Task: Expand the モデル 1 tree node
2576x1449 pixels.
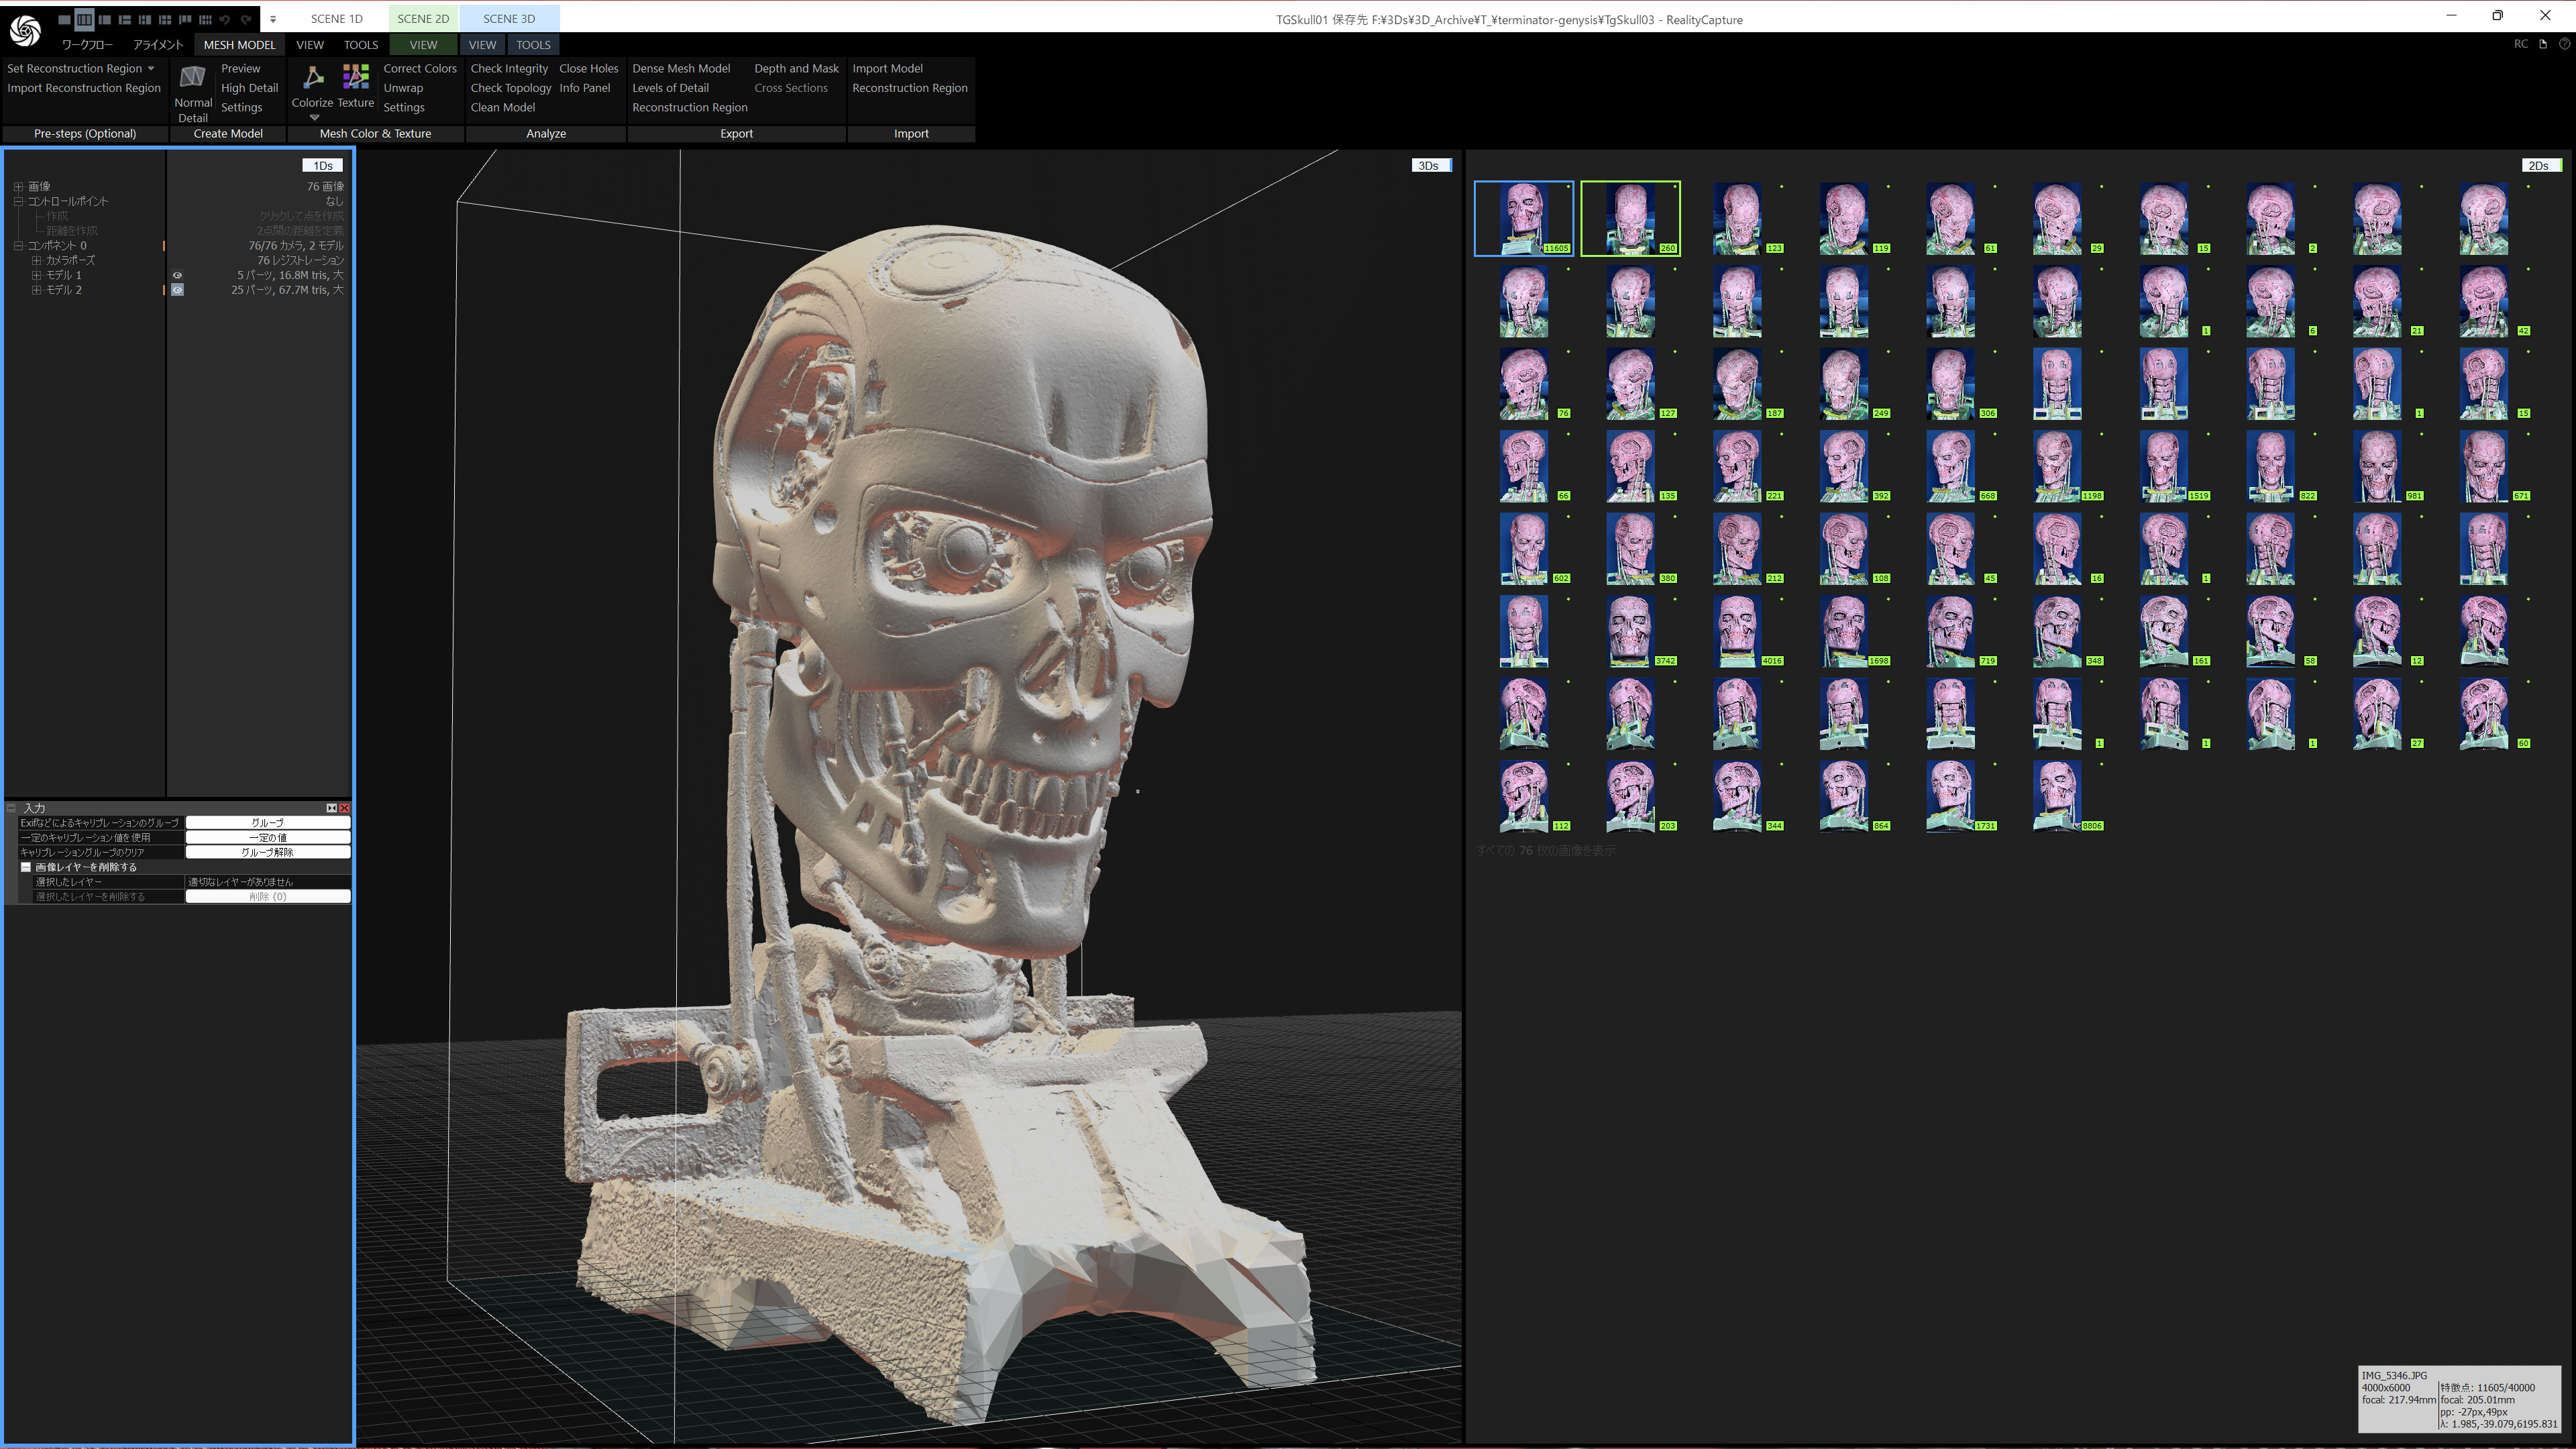Action: (36, 275)
